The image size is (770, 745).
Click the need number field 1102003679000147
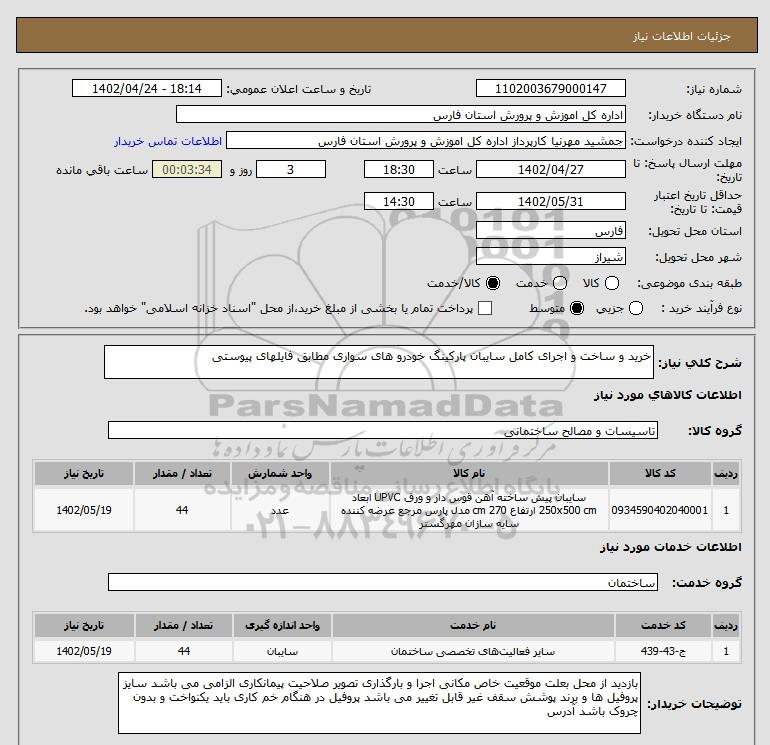550,88
